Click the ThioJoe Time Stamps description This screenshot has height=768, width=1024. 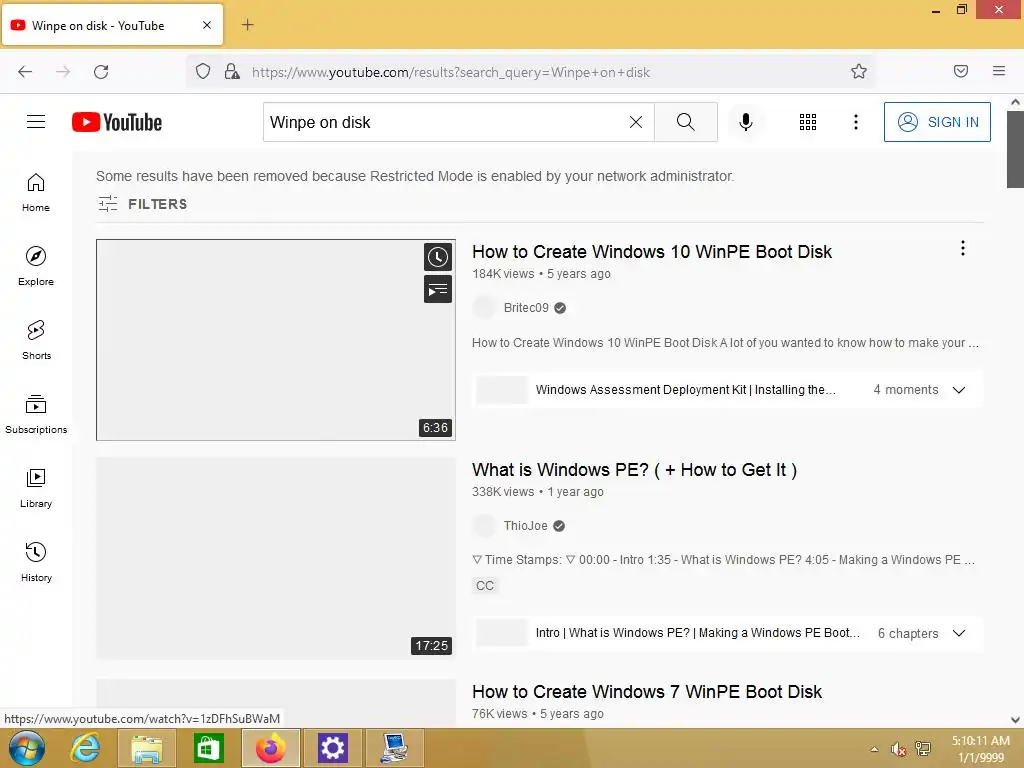pos(723,560)
